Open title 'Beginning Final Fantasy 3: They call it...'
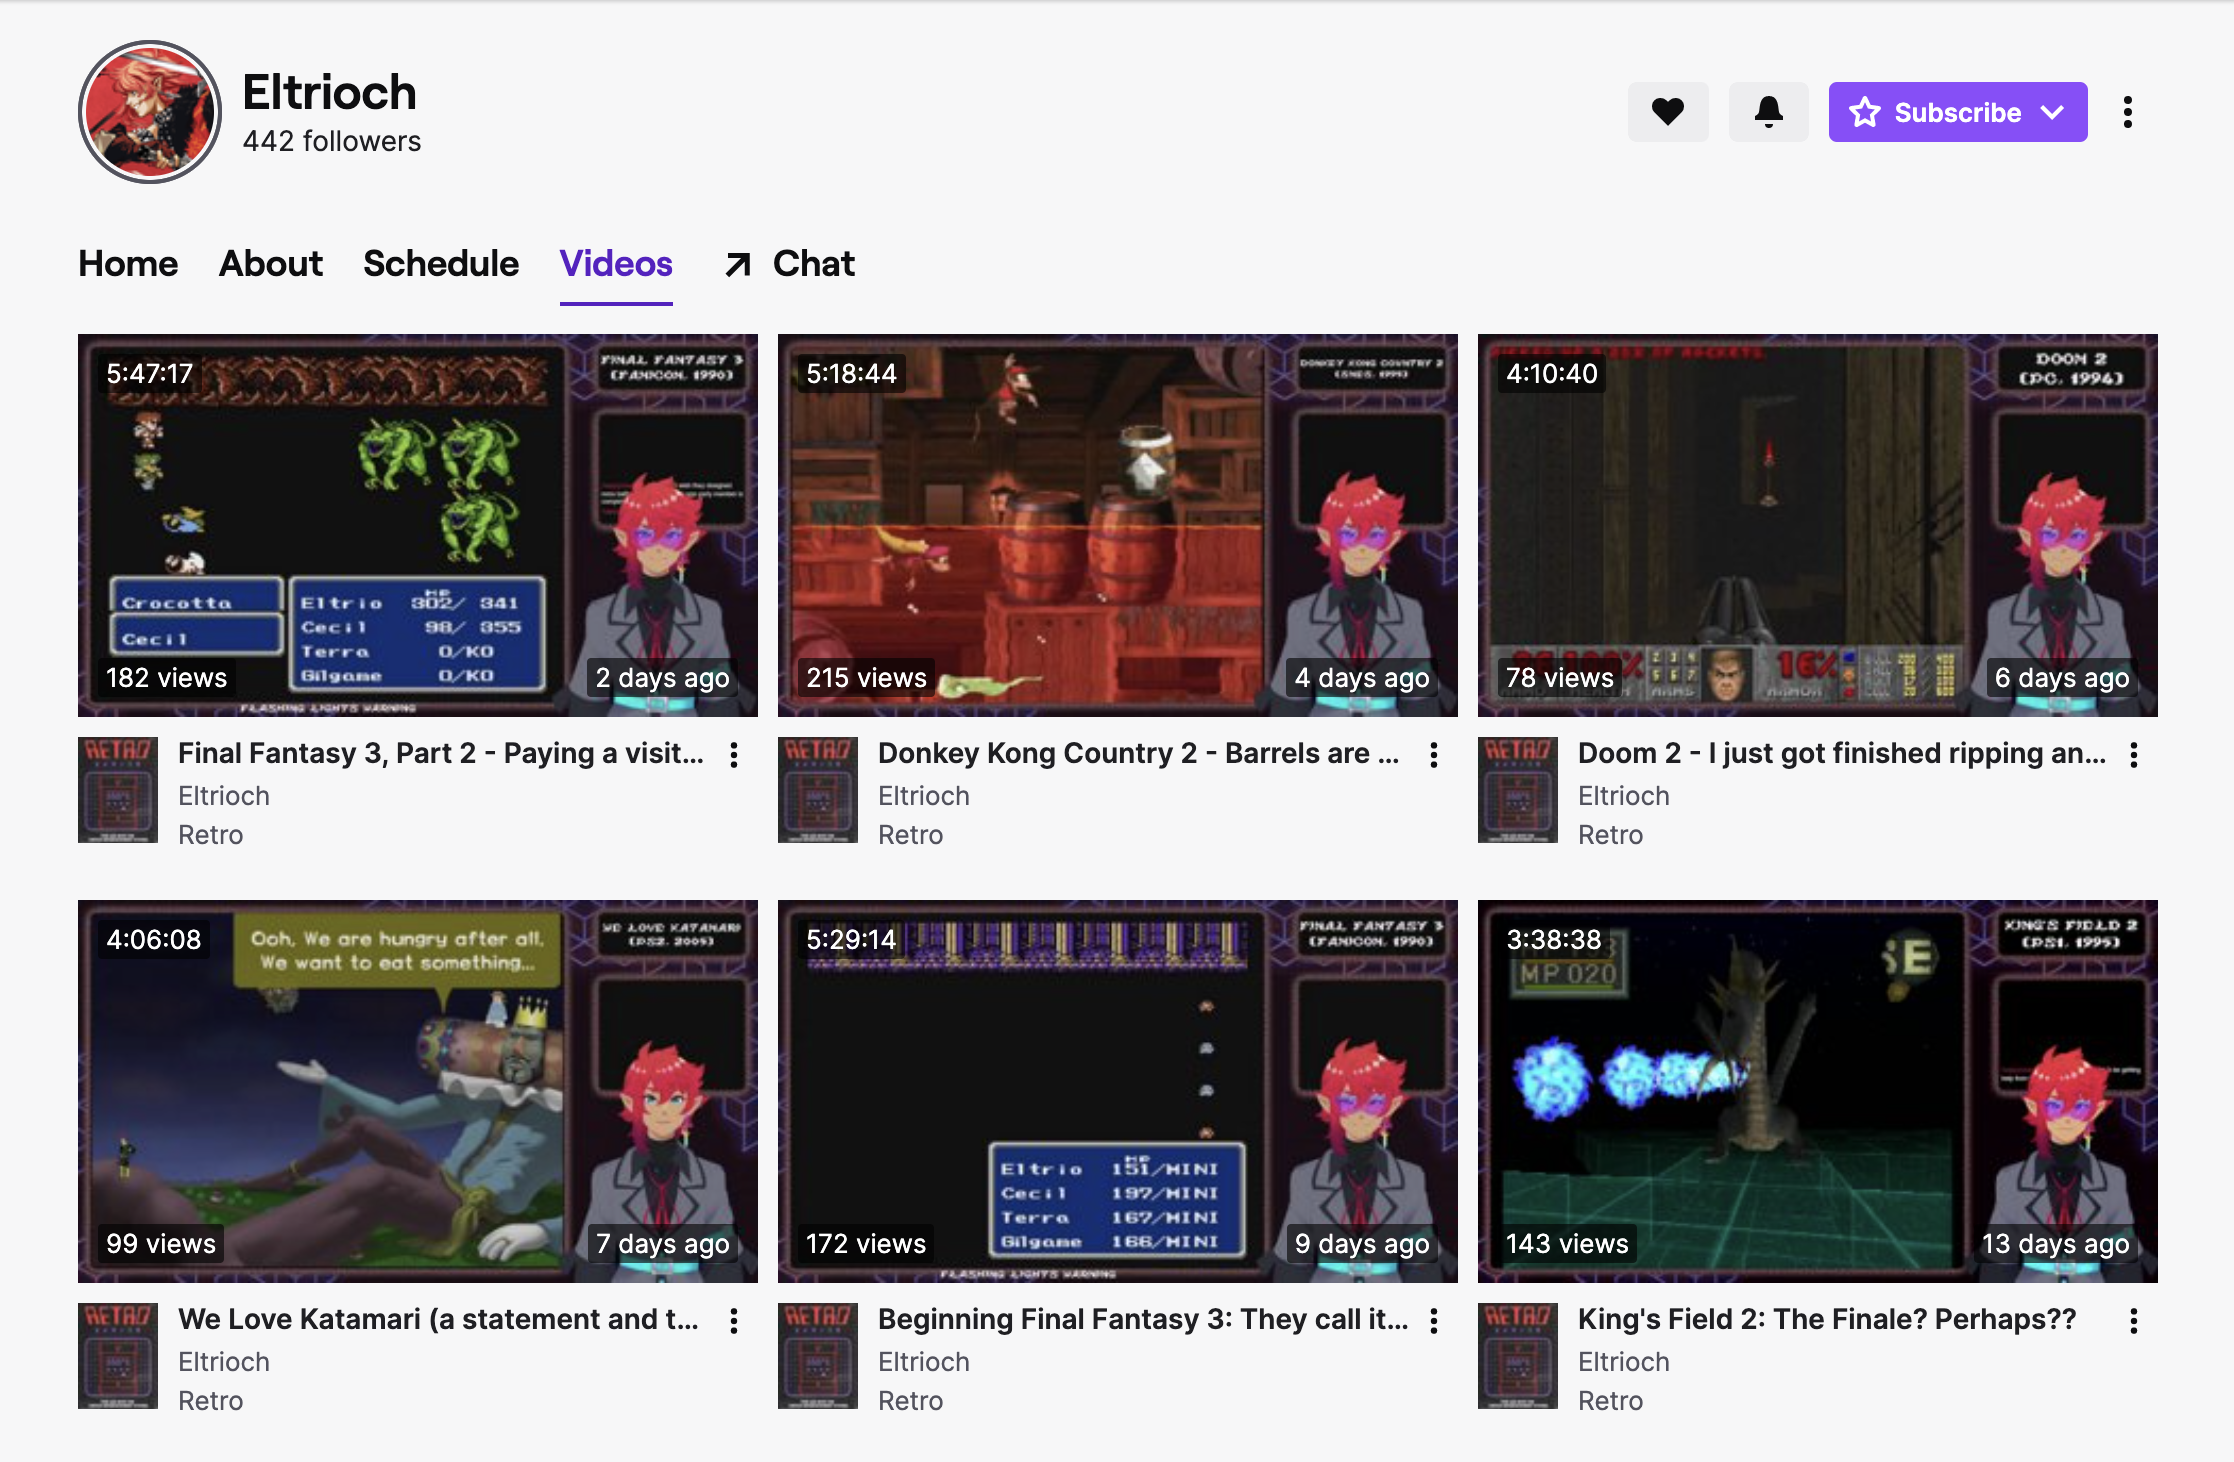This screenshot has height=1462, width=2234. [1143, 1320]
